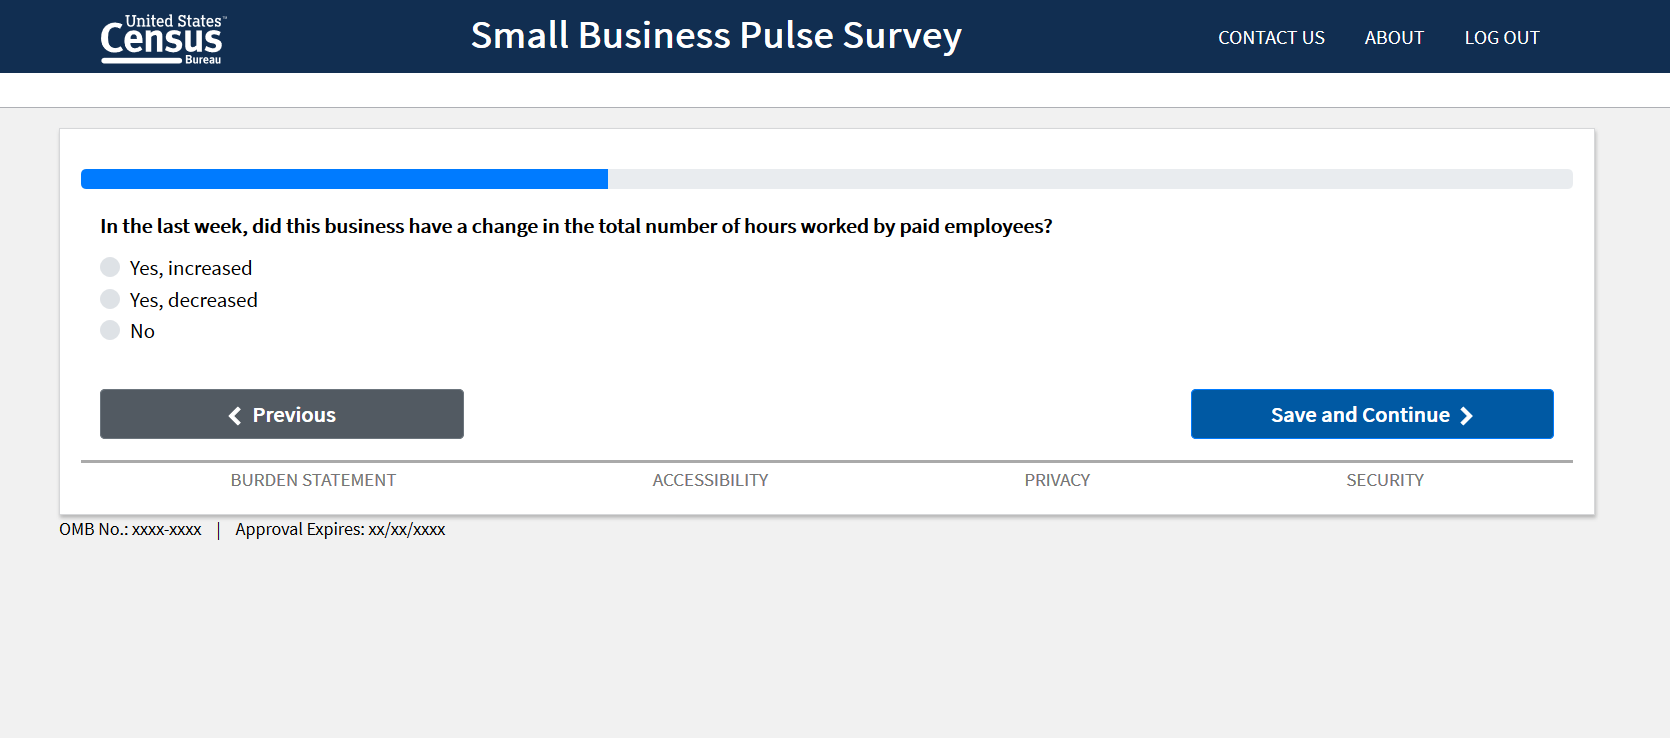View the Accessibility footer link
The height and width of the screenshot is (738, 1670).
(x=710, y=480)
